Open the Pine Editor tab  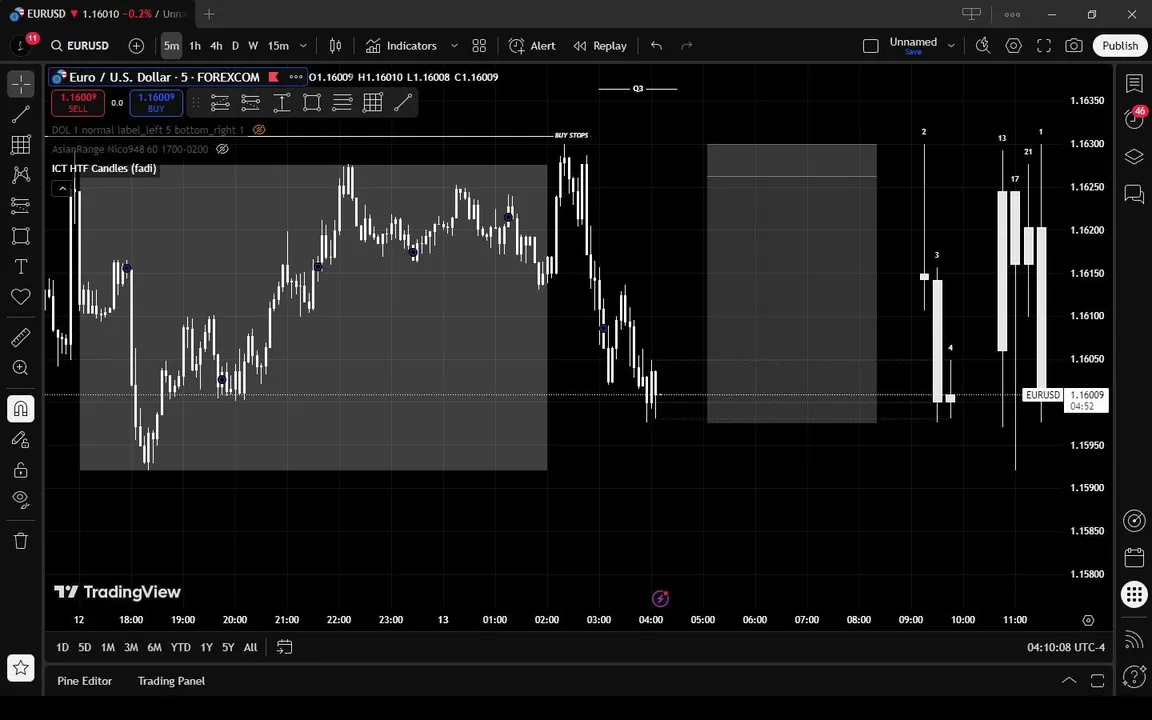pos(84,681)
